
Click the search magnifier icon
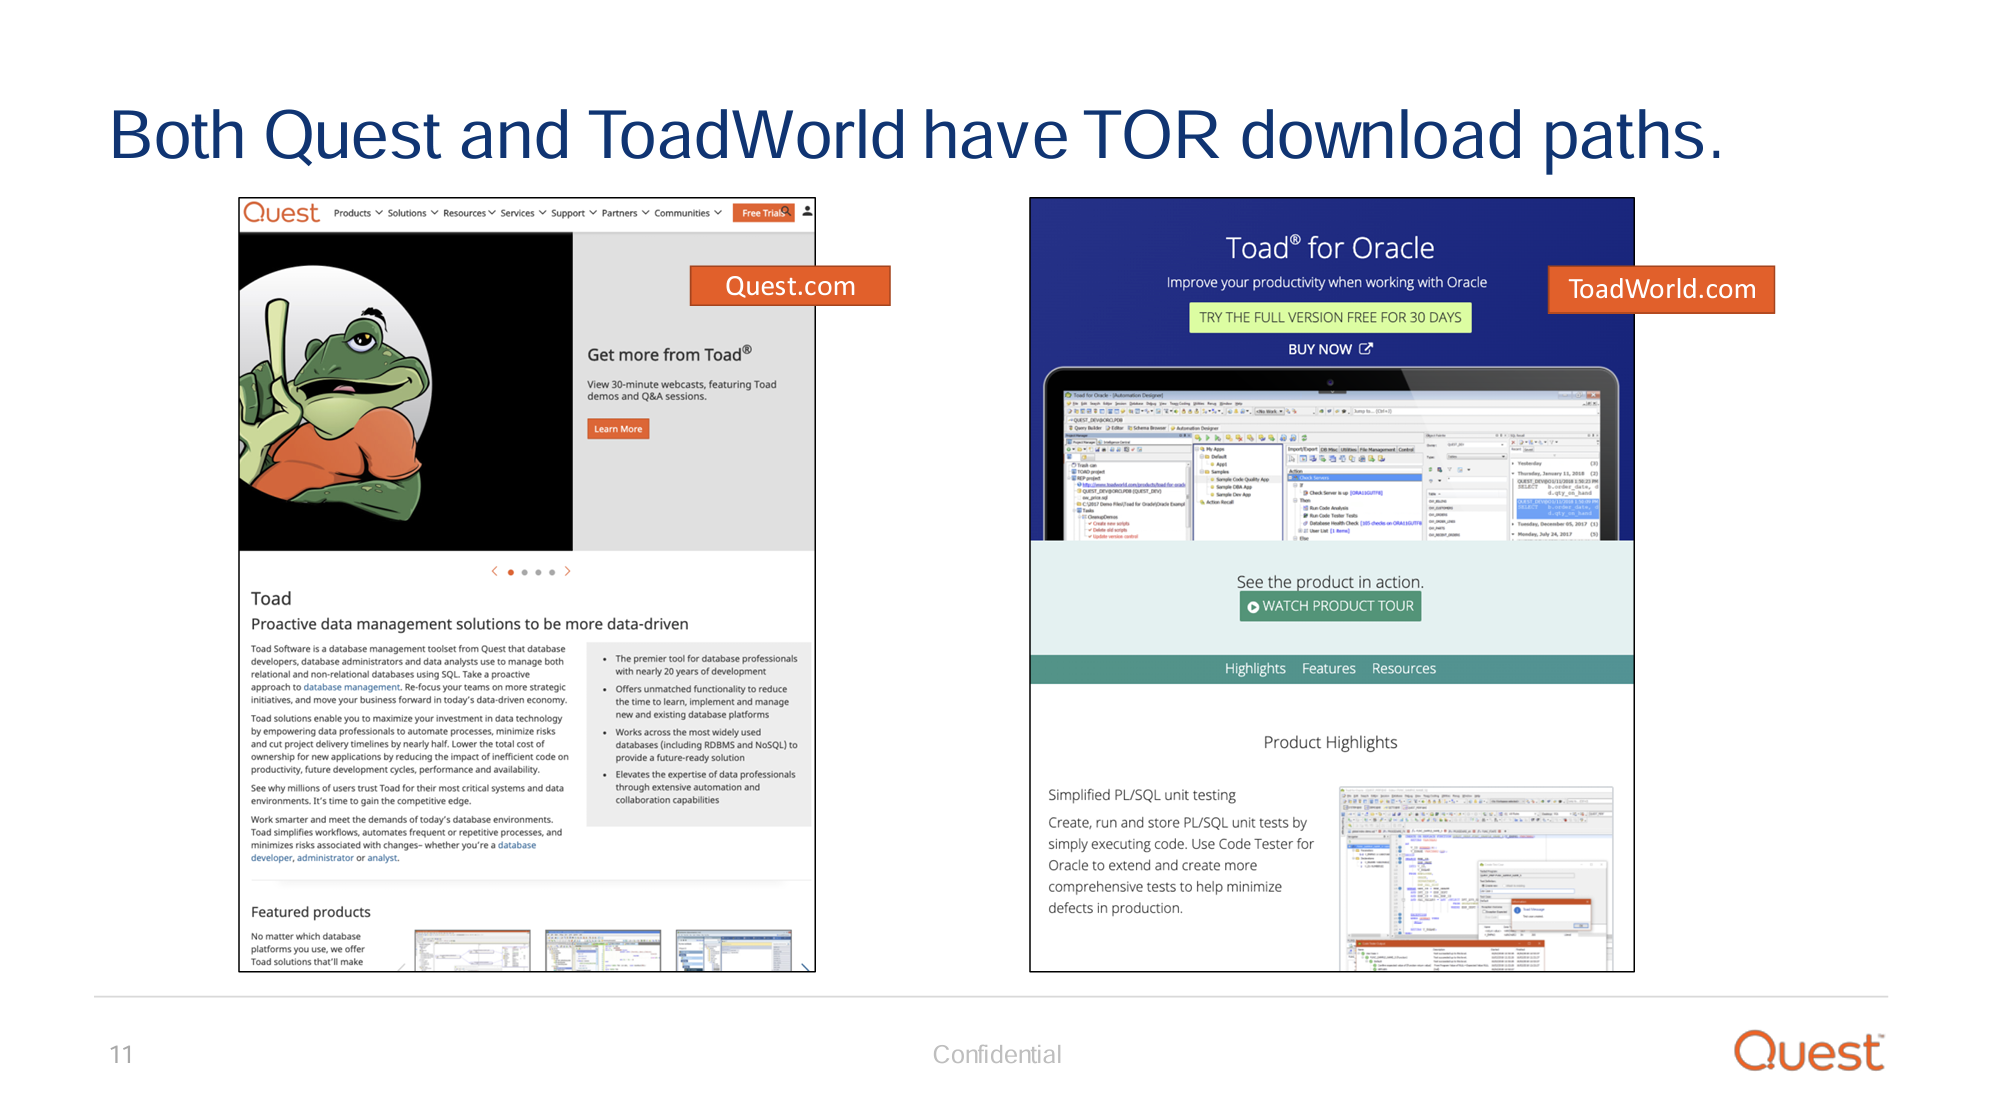[787, 212]
